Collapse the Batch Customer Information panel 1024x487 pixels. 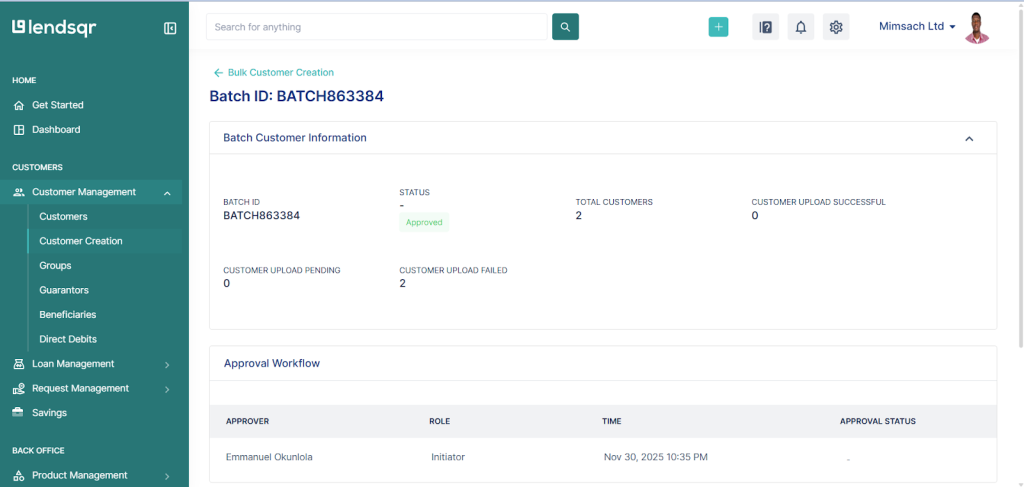[x=968, y=139]
